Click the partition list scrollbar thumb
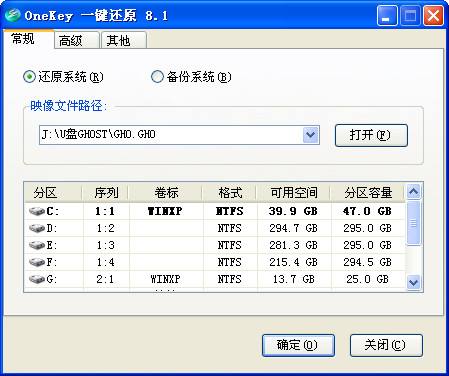Image resolution: width=449 pixels, height=376 pixels. coord(413,223)
